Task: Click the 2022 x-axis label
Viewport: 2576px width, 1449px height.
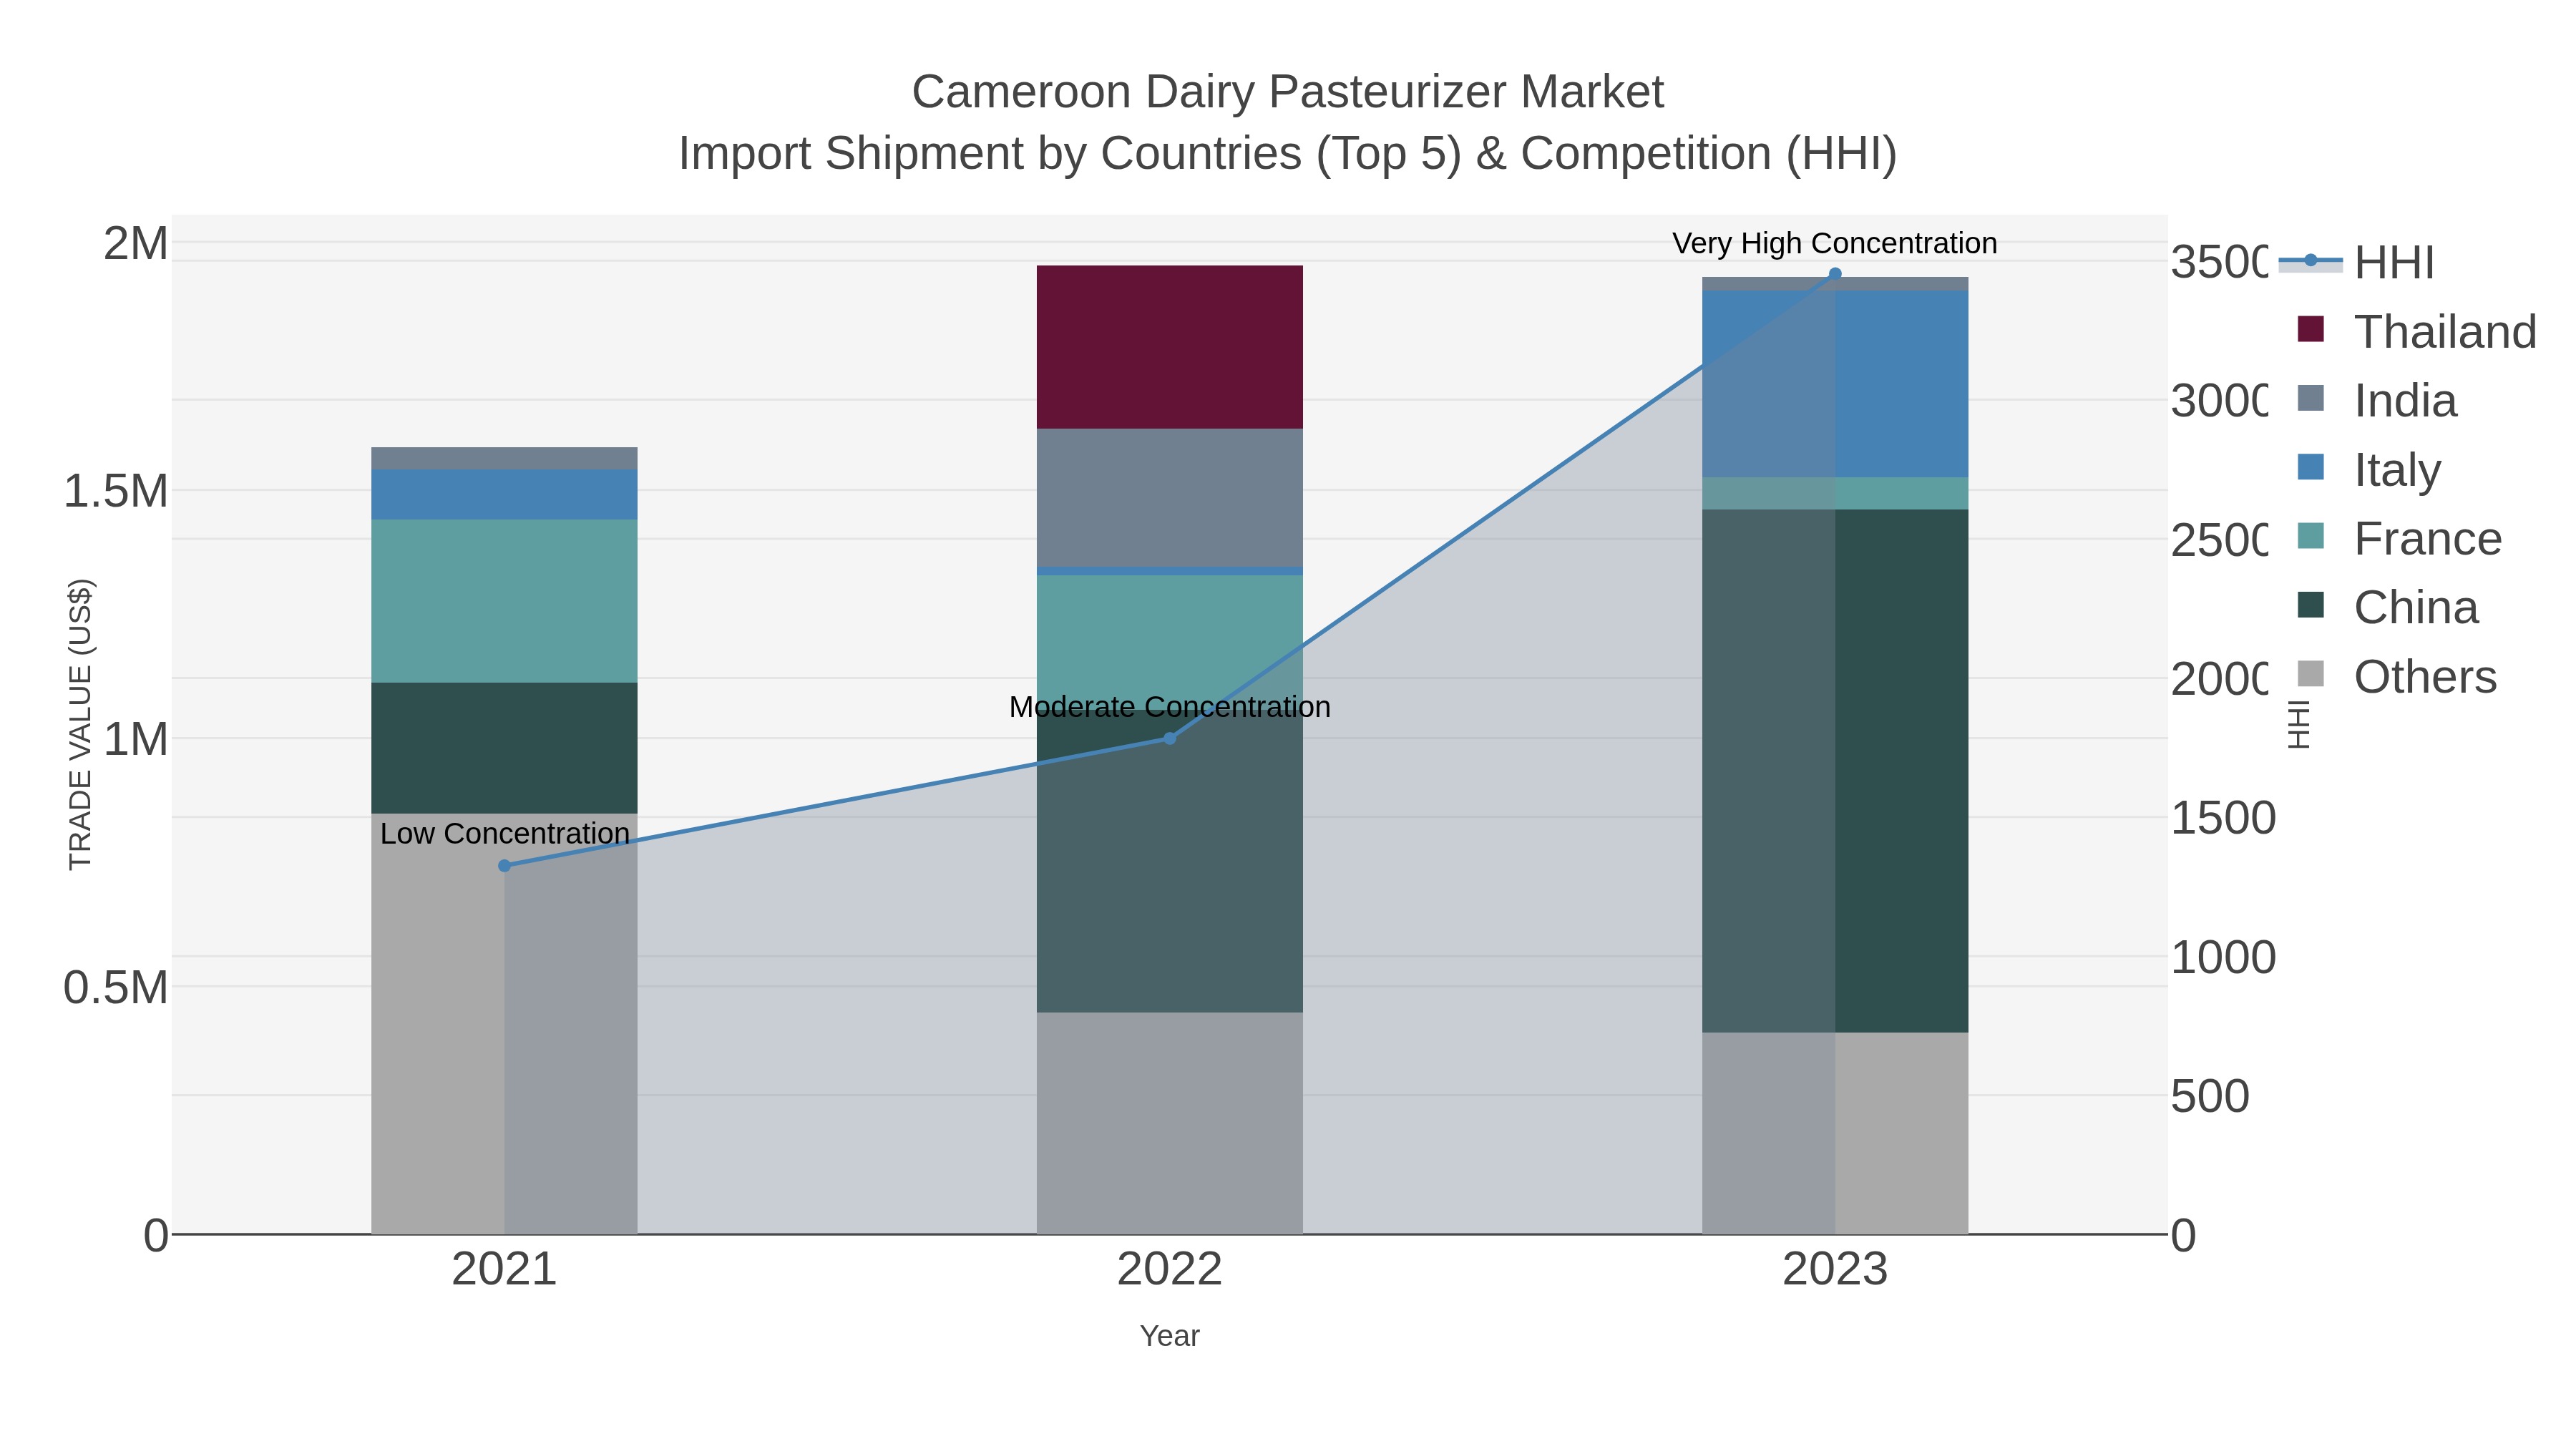Action: 1169,1270
